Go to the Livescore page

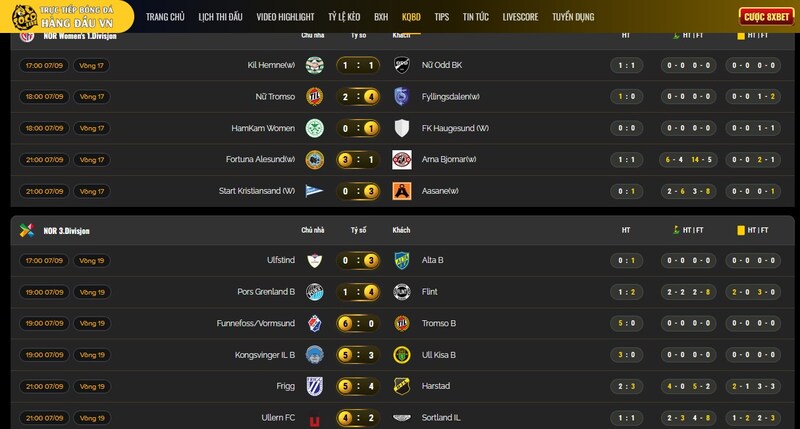(x=520, y=17)
